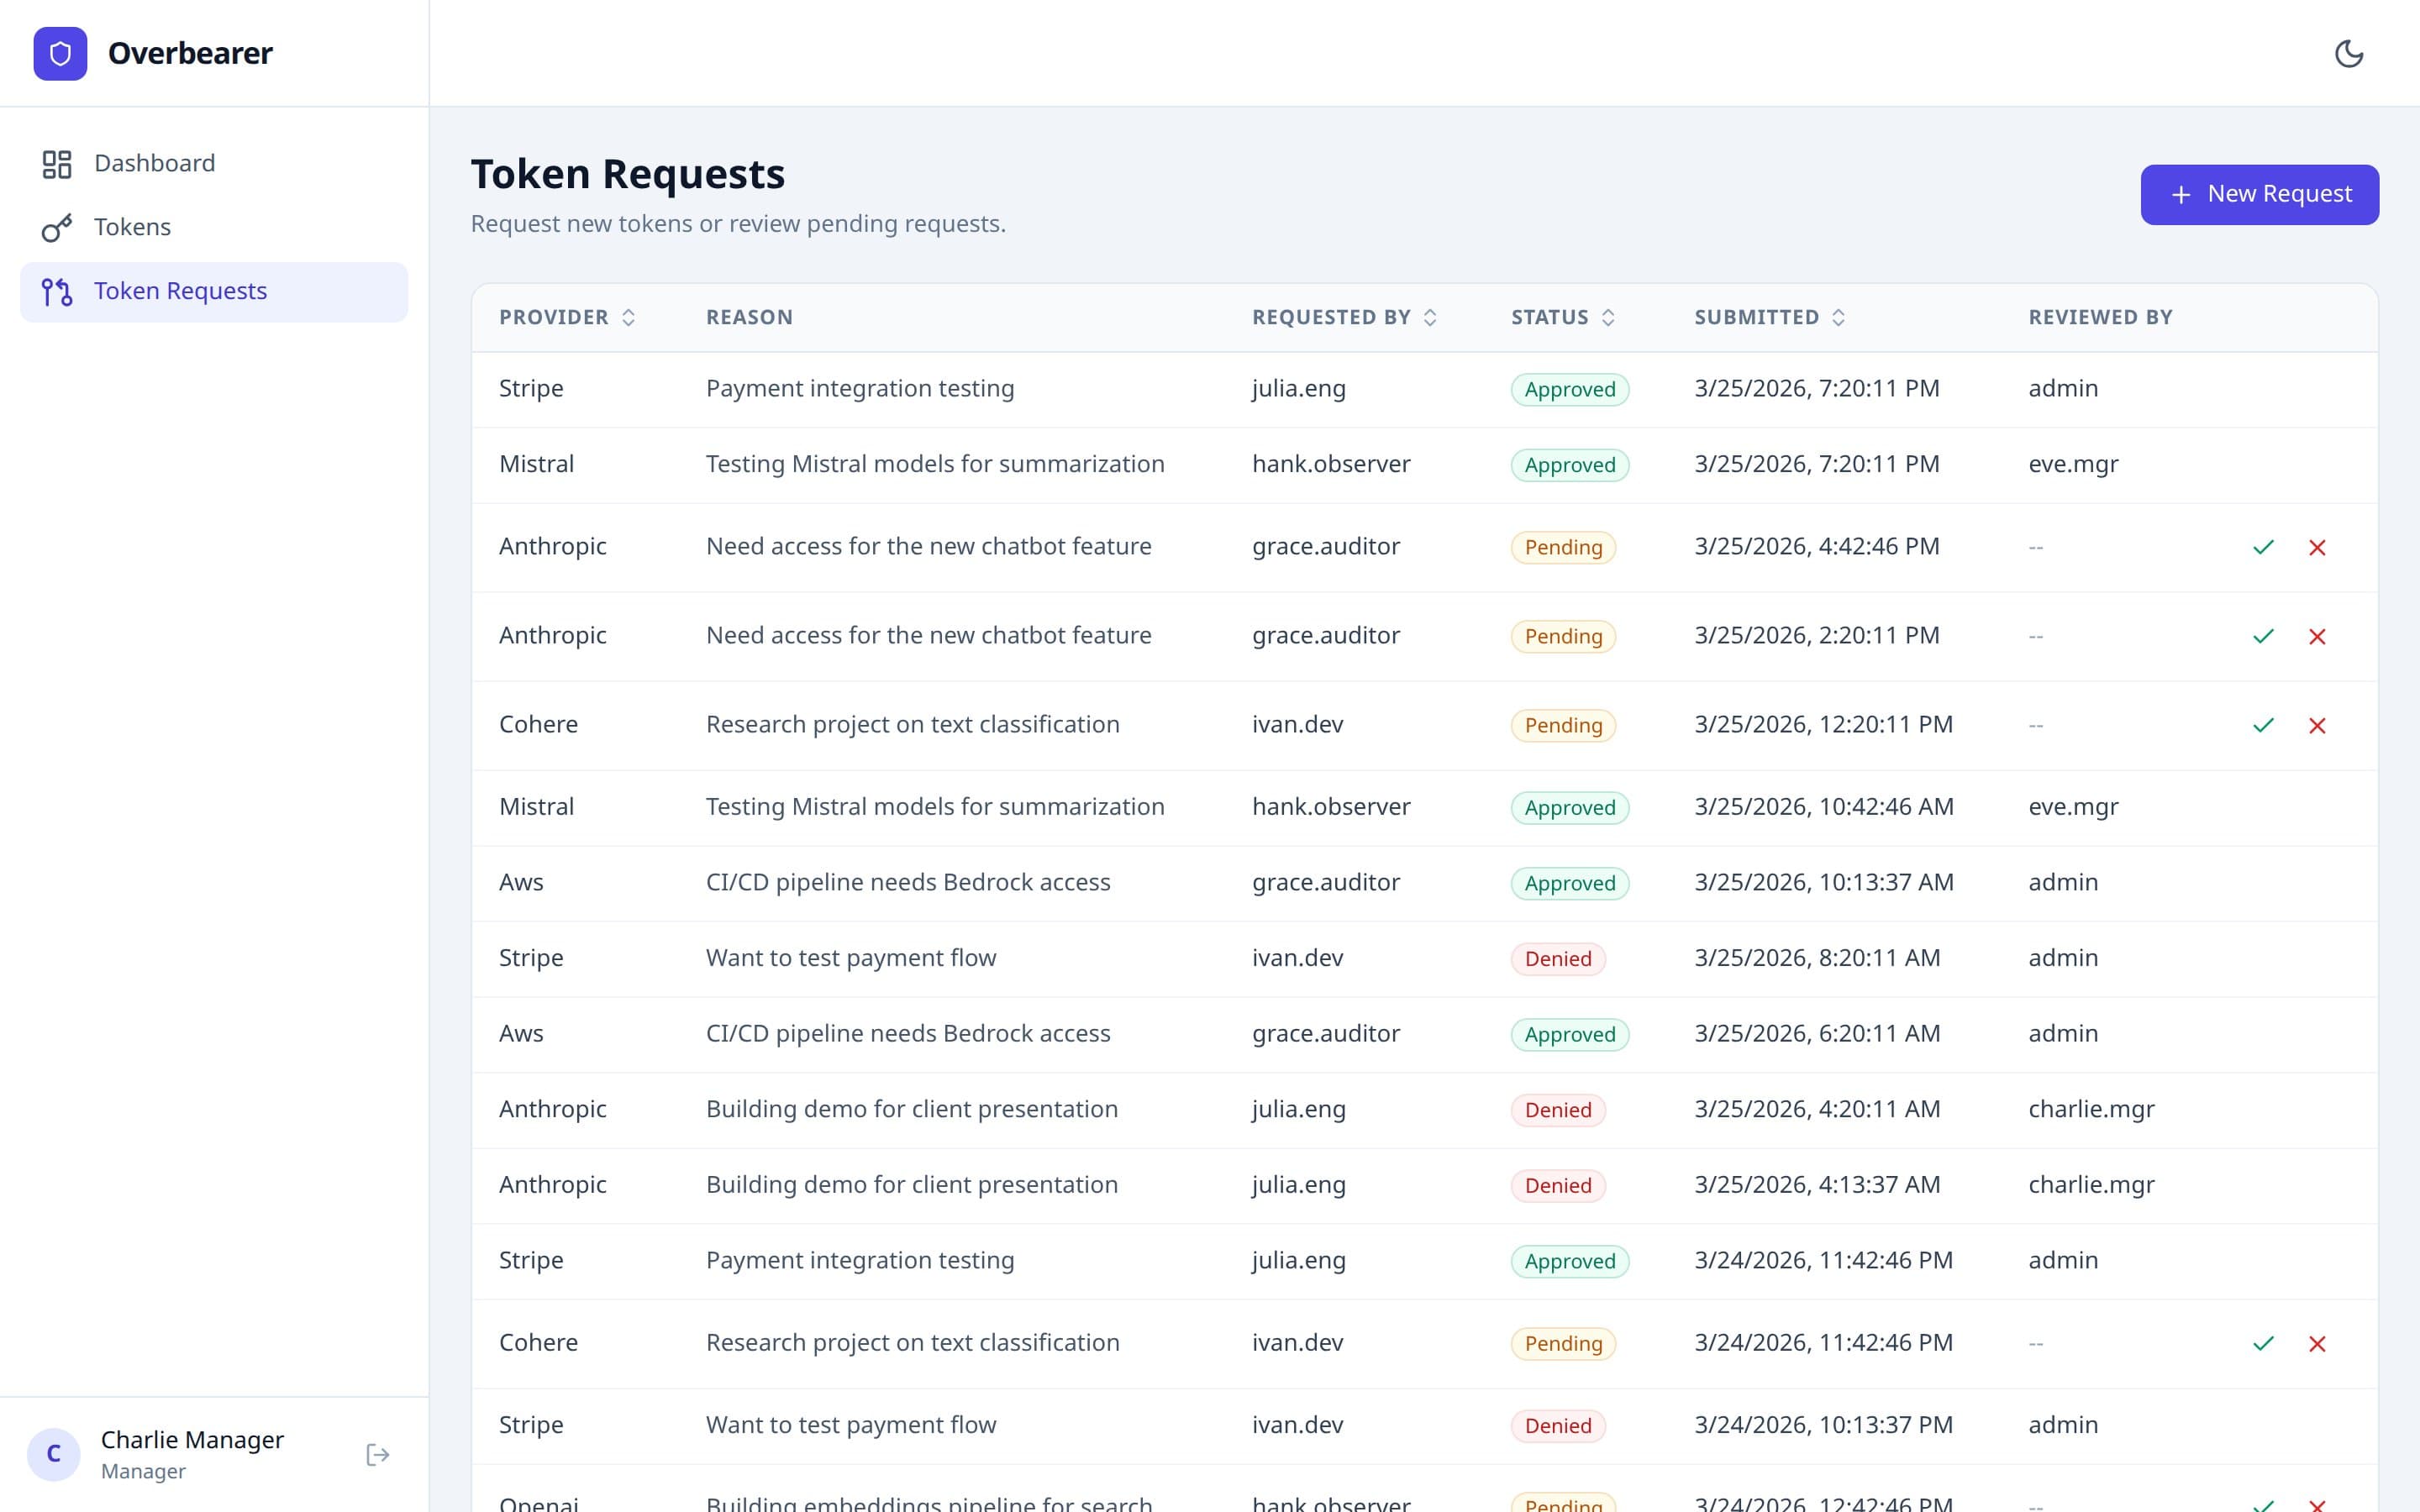This screenshot has height=1512, width=2420.
Task: Click the key icon next to Tokens
Action: point(56,227)
